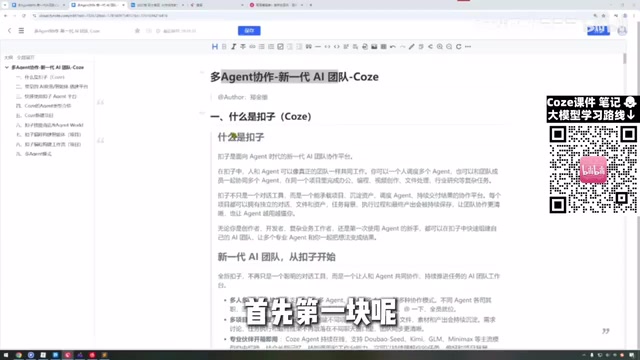The height and width of the screenshot is (360, 640).
Task: Save the note with the blue 保存 button
Action: coord(249,31)
